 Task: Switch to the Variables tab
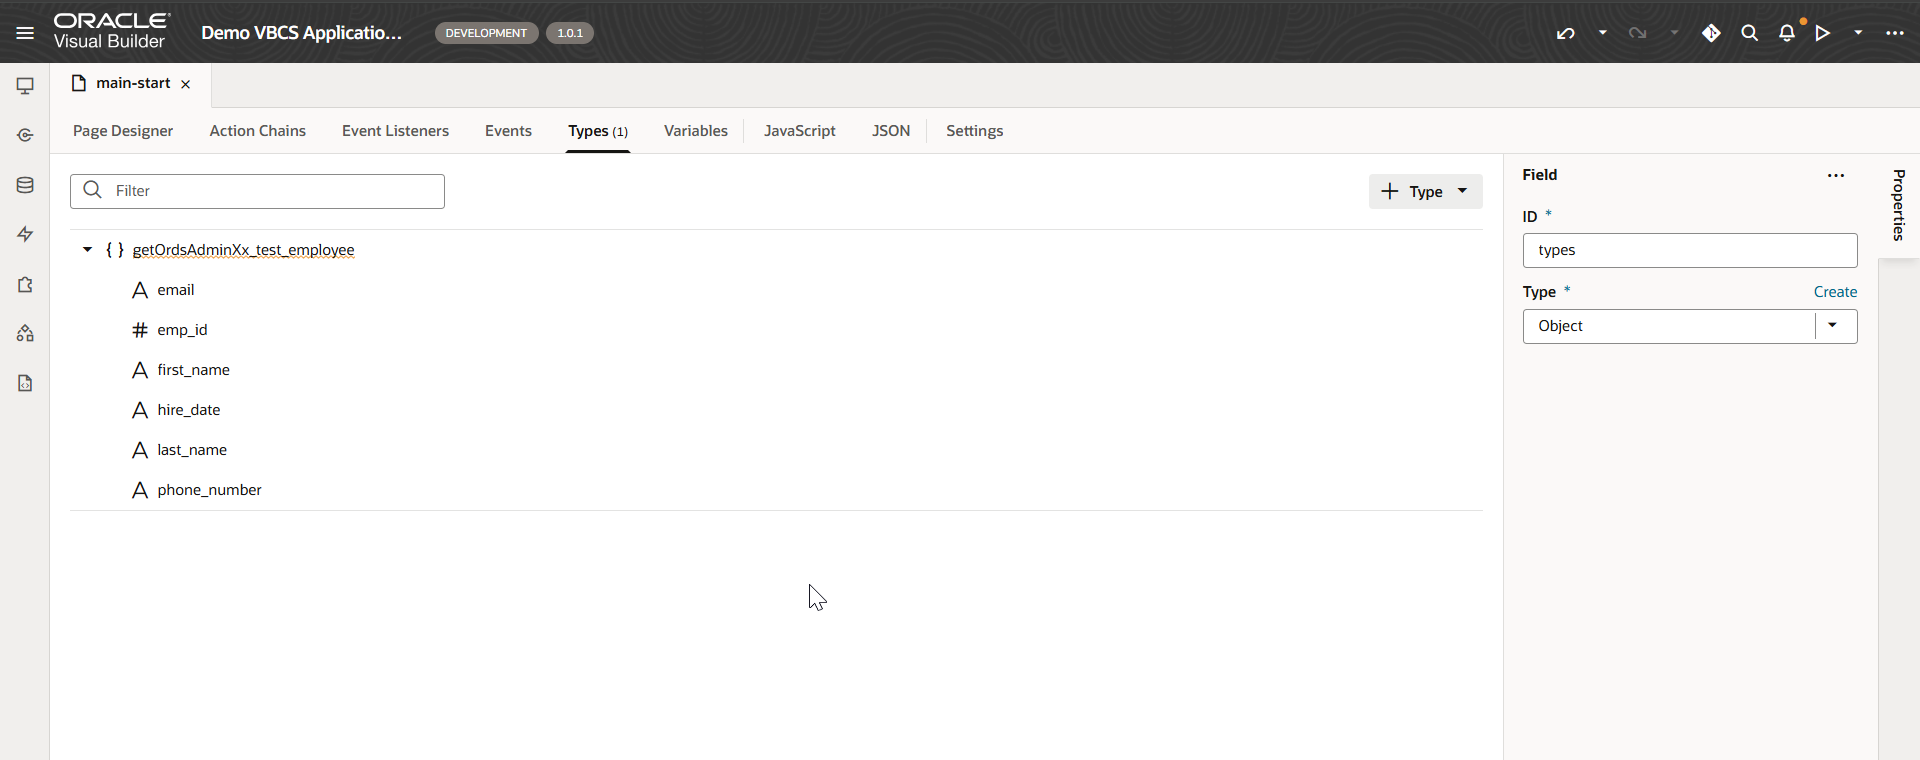(x=695, y=131)
